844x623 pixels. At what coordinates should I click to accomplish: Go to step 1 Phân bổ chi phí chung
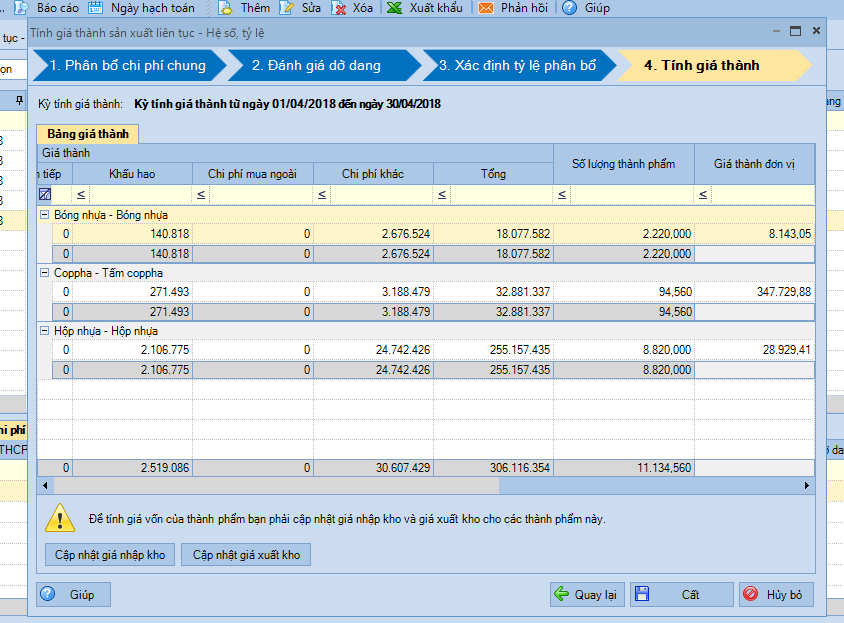(x=127, y=66)
